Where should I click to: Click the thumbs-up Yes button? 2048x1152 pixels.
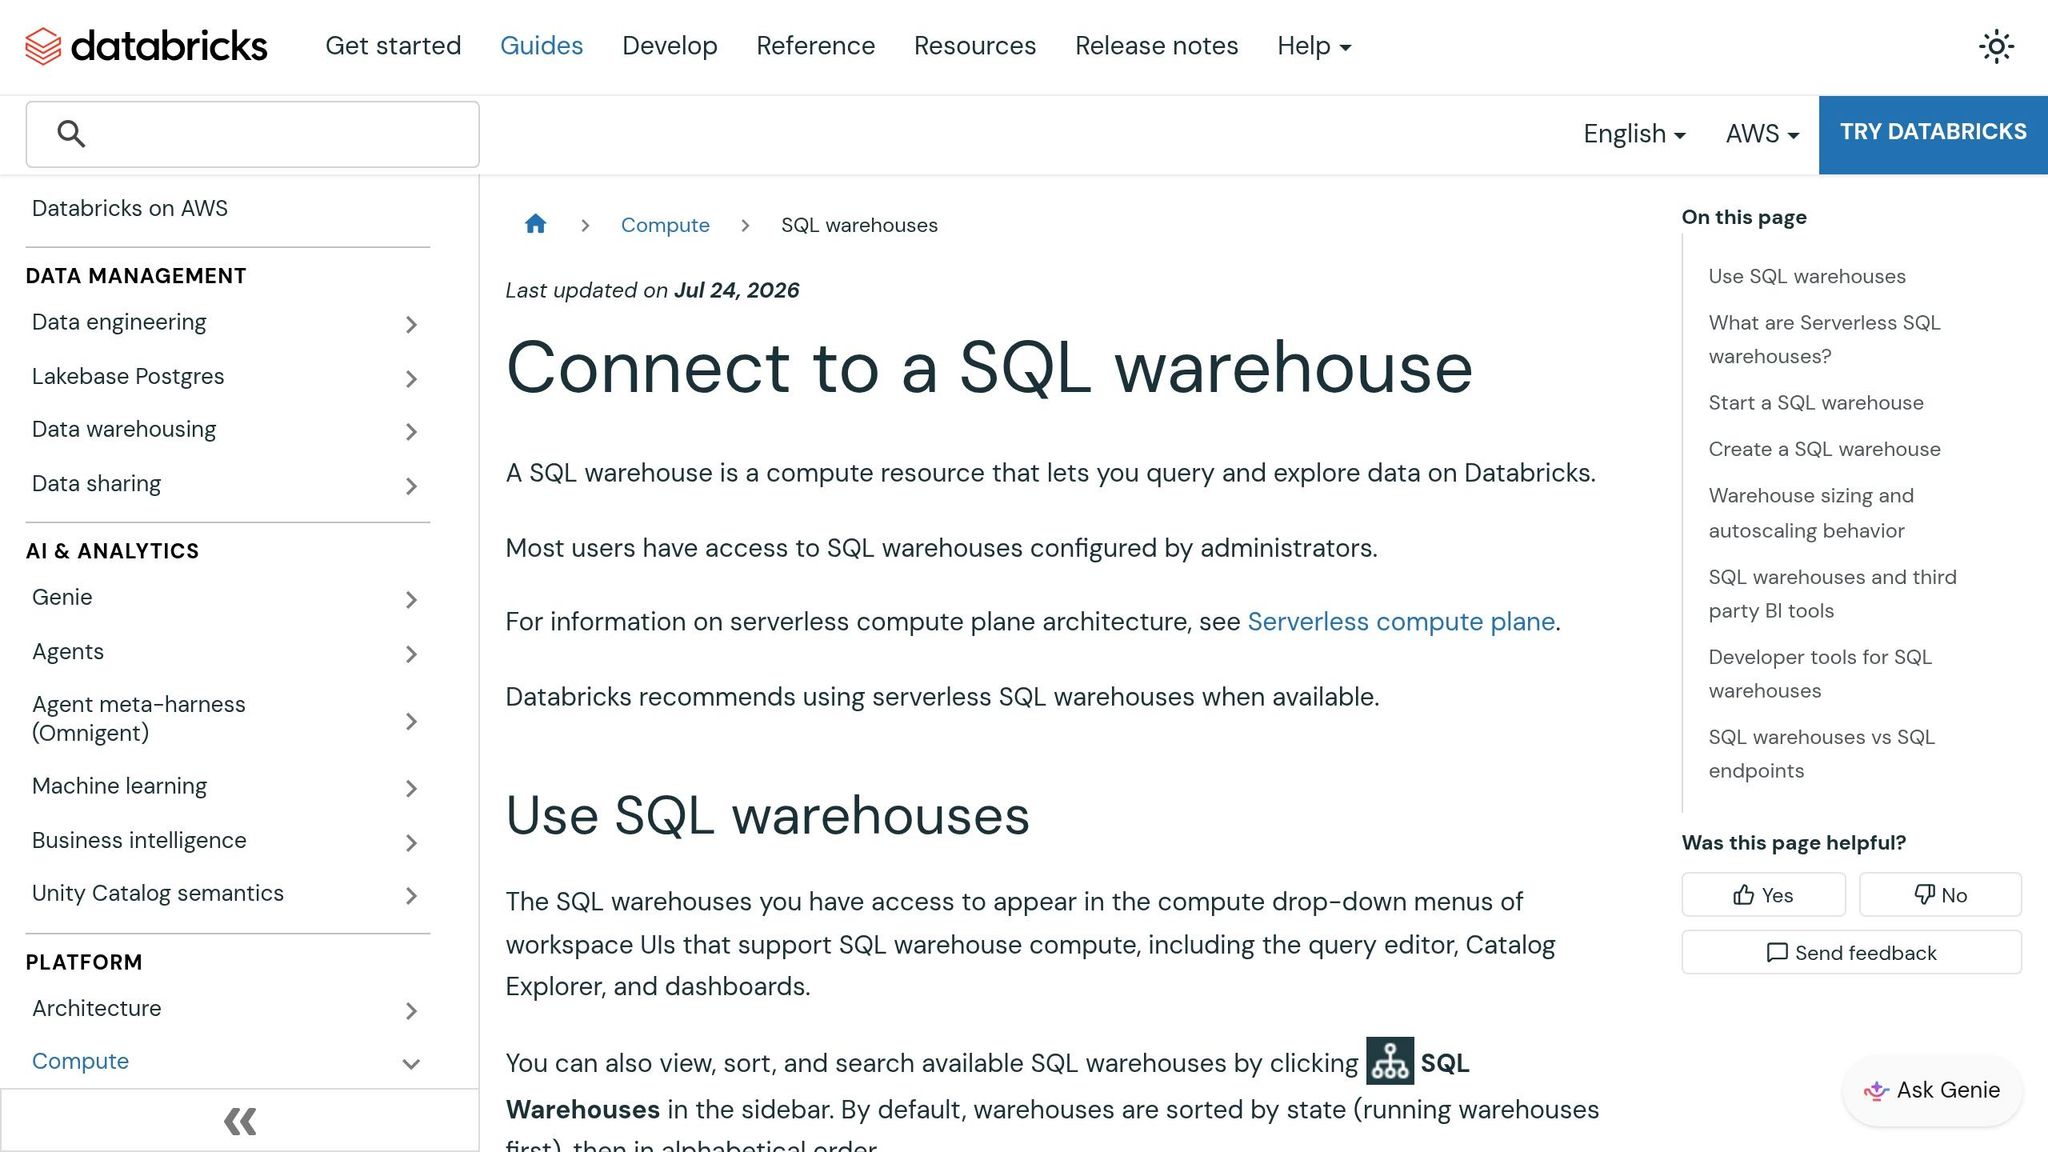pyautogui.click(x=1763, y=894)
